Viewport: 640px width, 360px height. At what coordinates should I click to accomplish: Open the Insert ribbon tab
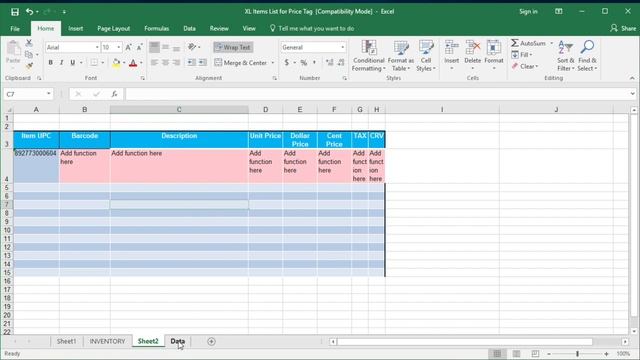pyautogui.click(x=76, y=29)
